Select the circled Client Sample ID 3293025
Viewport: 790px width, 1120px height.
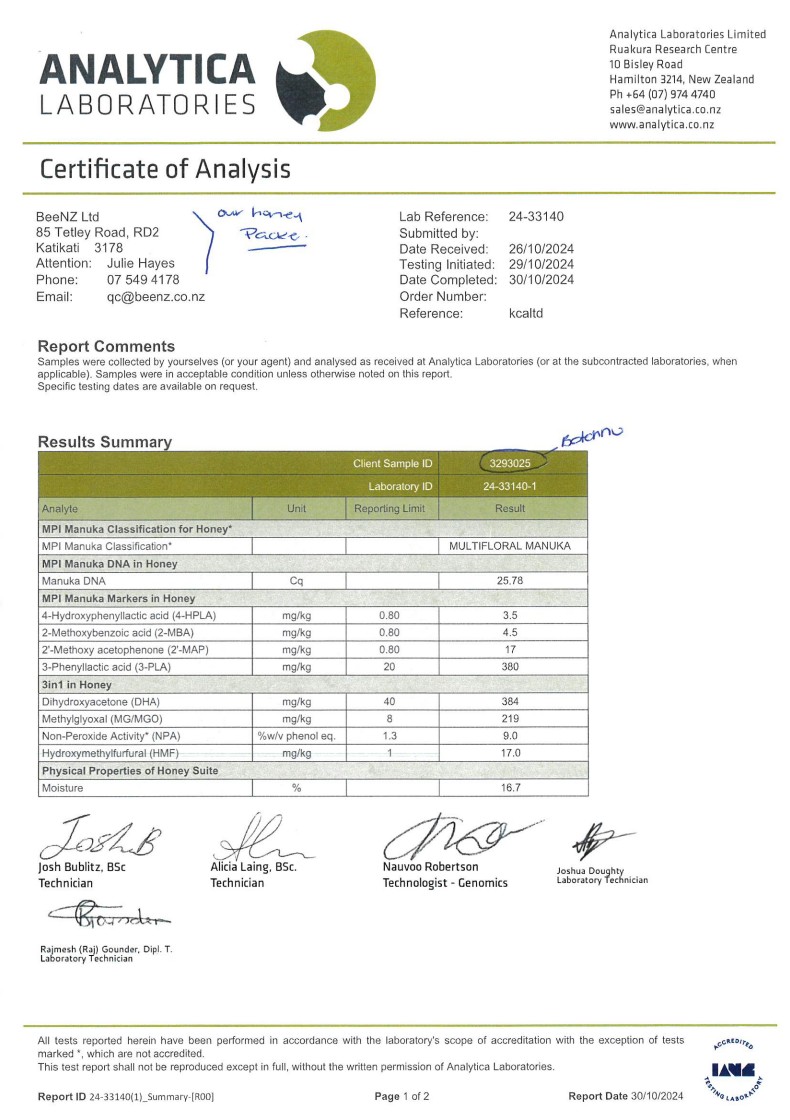pos(510,463)
